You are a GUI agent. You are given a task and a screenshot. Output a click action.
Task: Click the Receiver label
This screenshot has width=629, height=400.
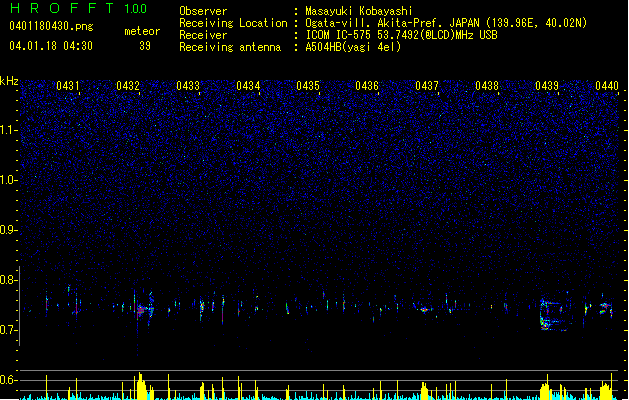[203, 35]
